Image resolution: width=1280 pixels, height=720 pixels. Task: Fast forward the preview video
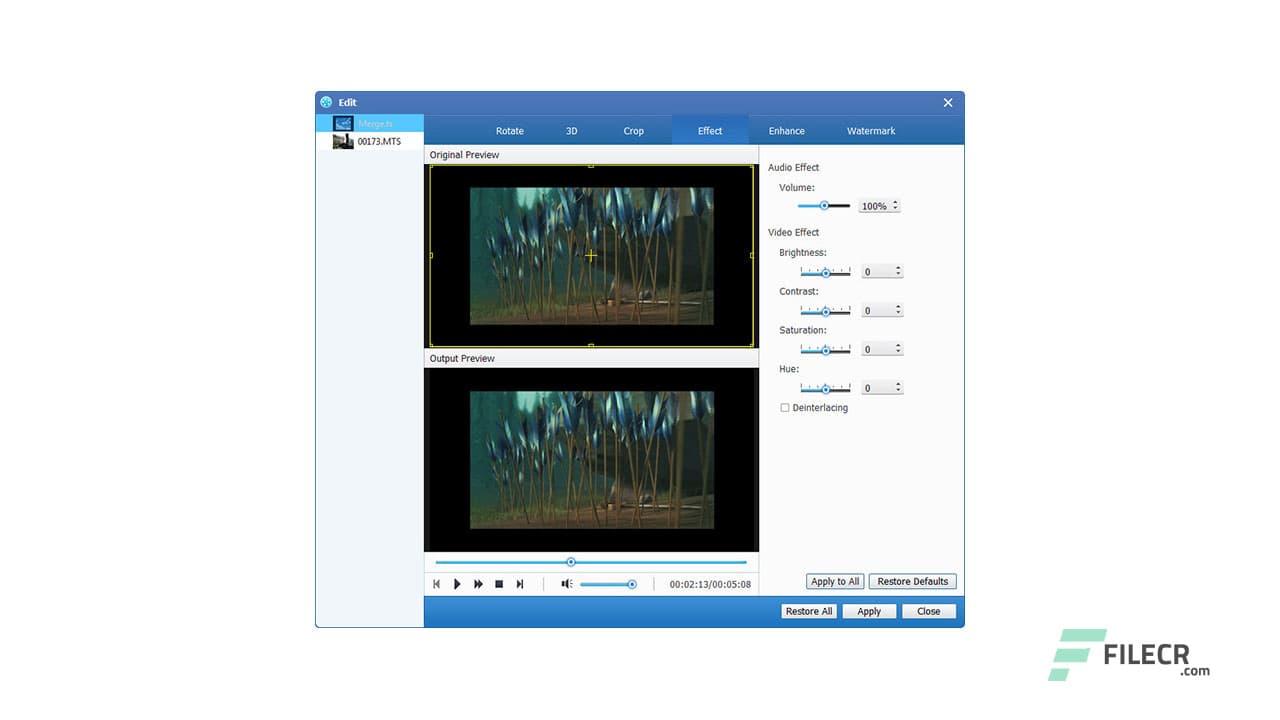478,583
